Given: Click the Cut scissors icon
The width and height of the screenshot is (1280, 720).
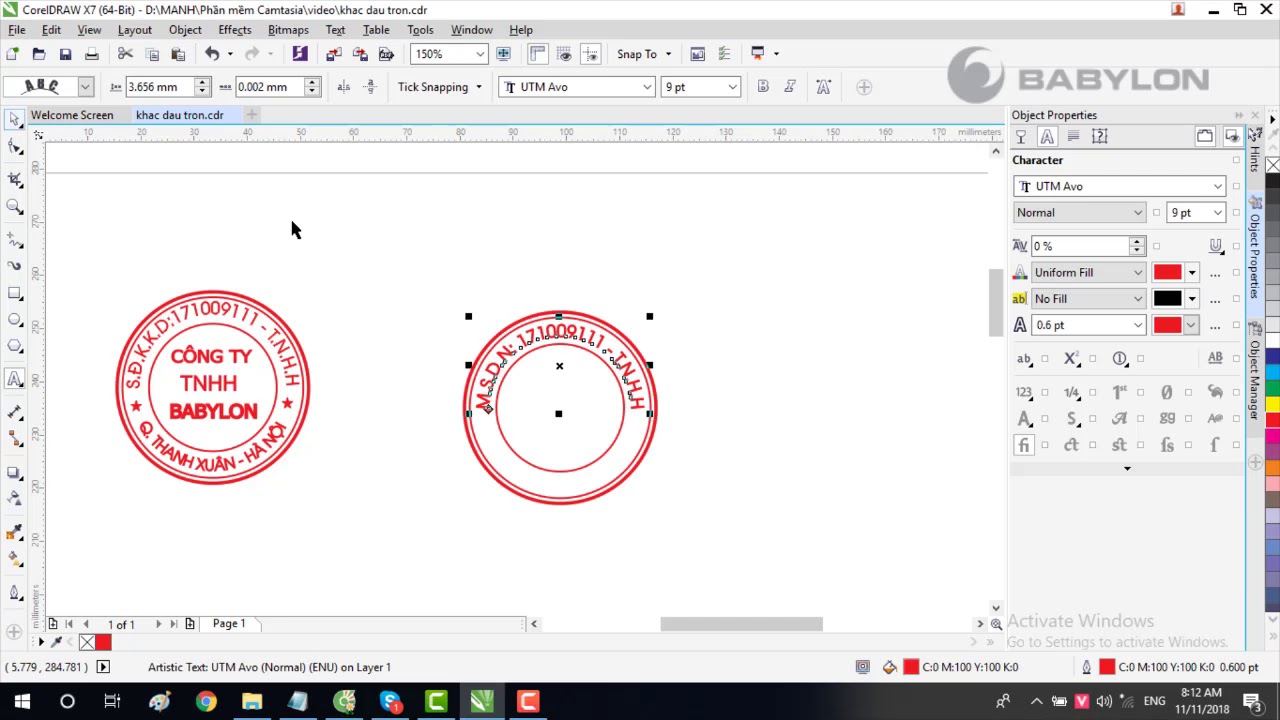Looking at the screenshot, I should pyautogui.click(x=125, y=54).
